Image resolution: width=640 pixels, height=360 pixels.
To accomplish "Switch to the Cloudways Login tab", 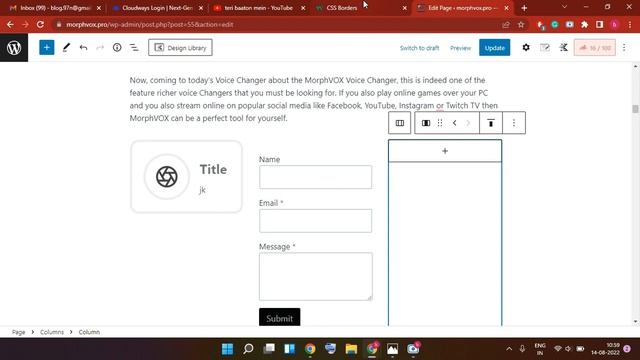I will click(157, 8).
